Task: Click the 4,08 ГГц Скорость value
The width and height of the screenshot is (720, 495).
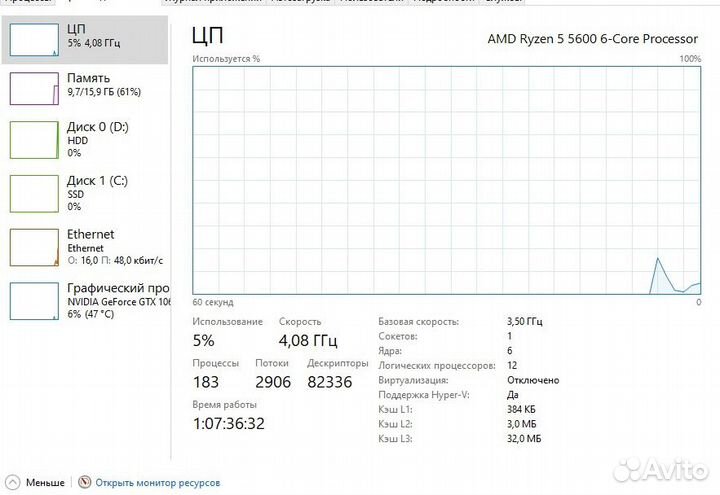Action: click(x=308, y=341)
